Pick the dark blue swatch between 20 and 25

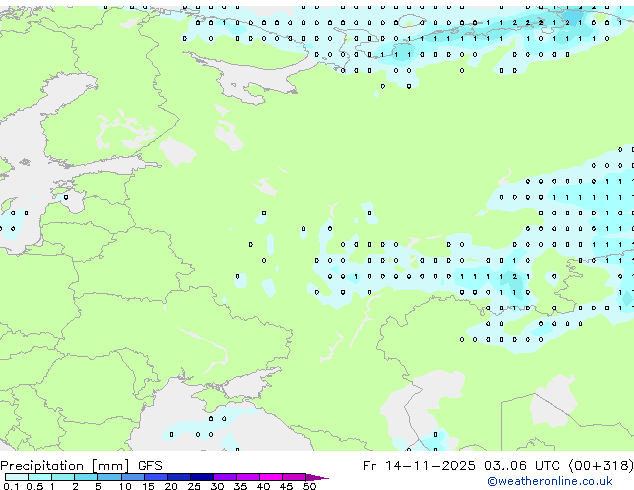[179, 477]
